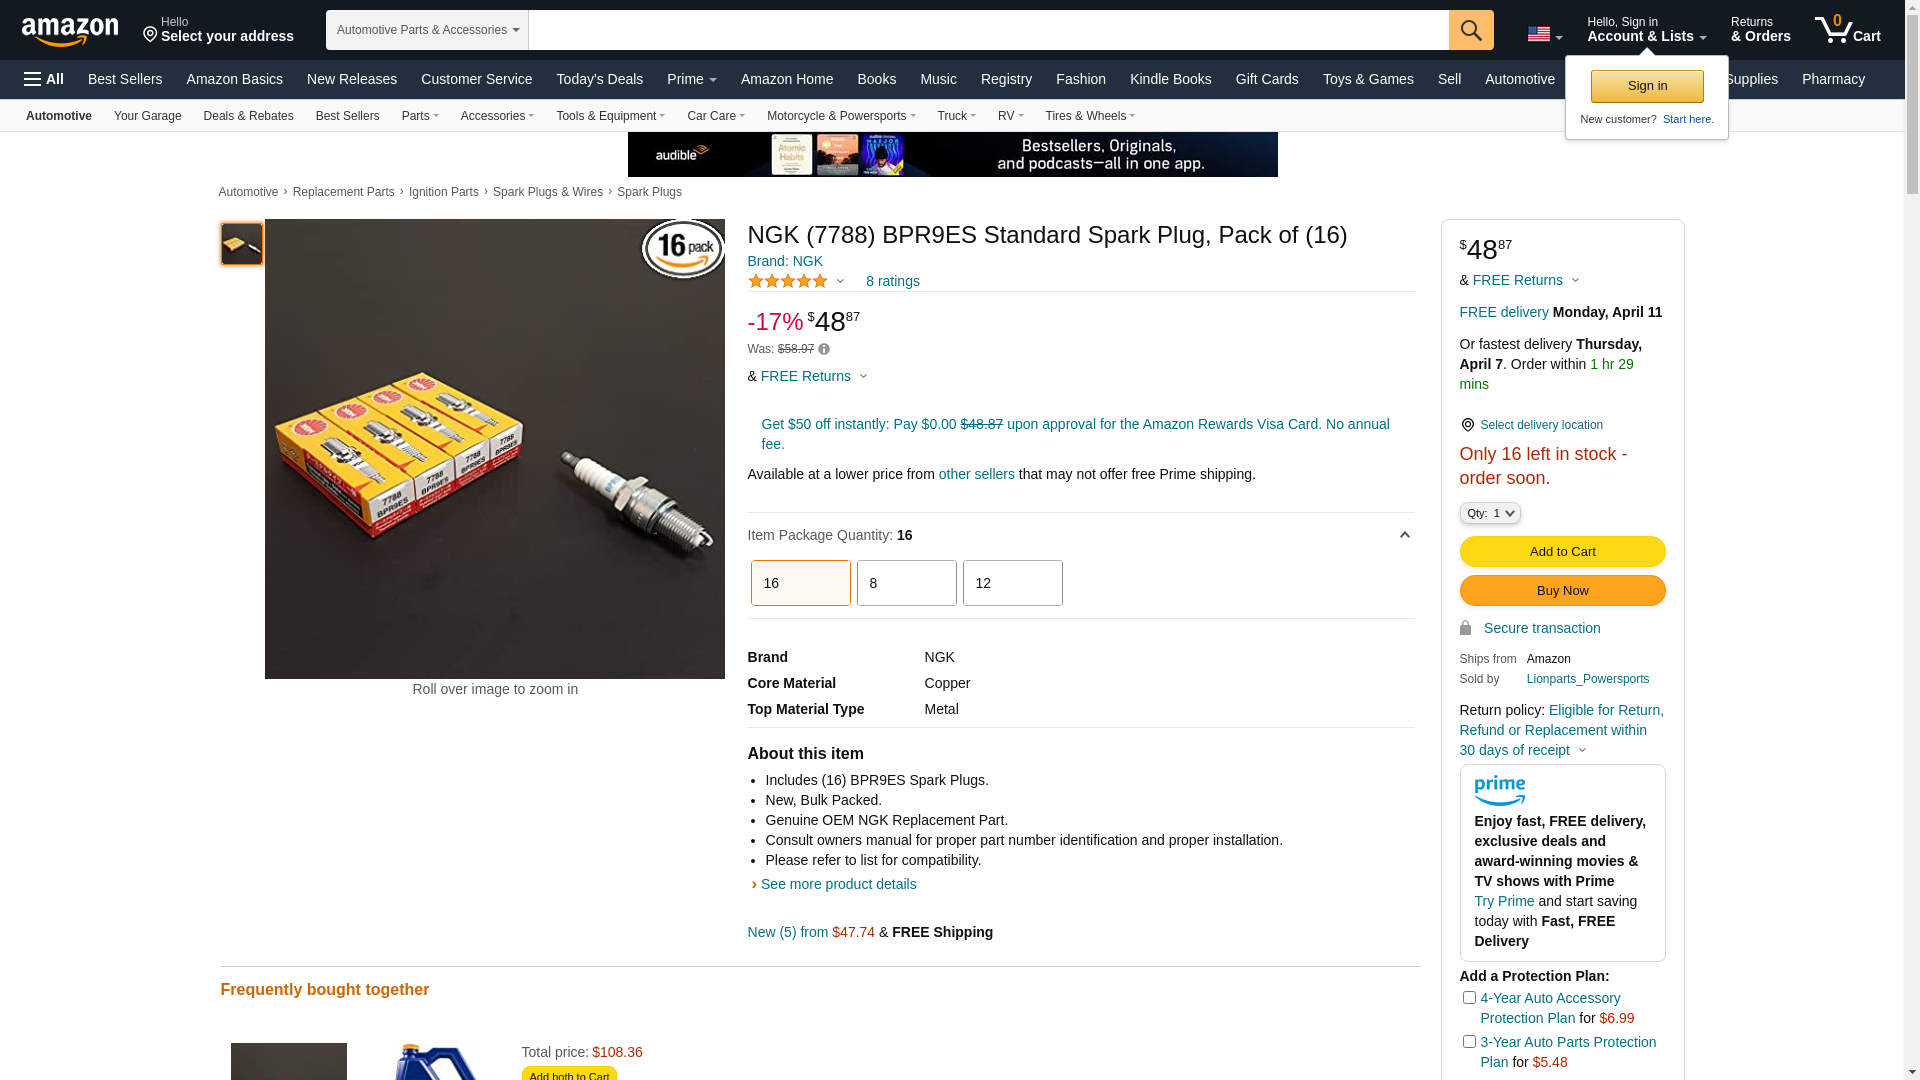
Task: Collapse the Item Package Quantity section
Action: coord(1404,535)
